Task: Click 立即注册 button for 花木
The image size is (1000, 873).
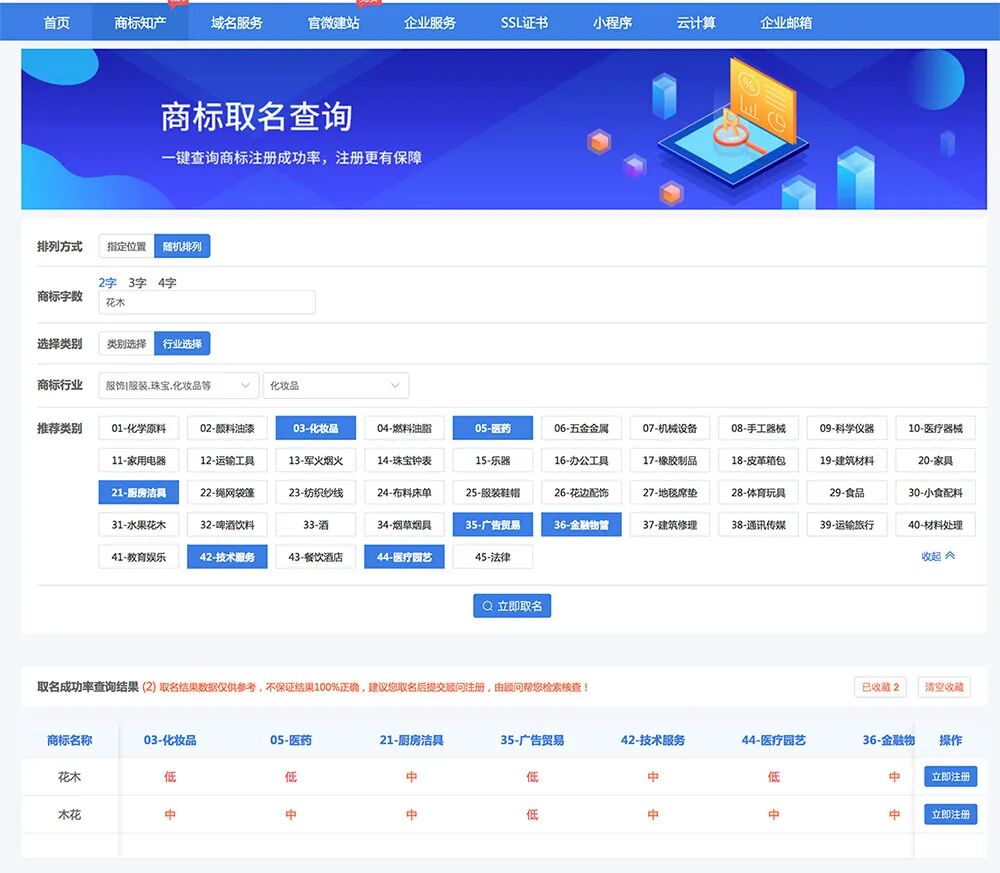Action: (x=950, y=776)
